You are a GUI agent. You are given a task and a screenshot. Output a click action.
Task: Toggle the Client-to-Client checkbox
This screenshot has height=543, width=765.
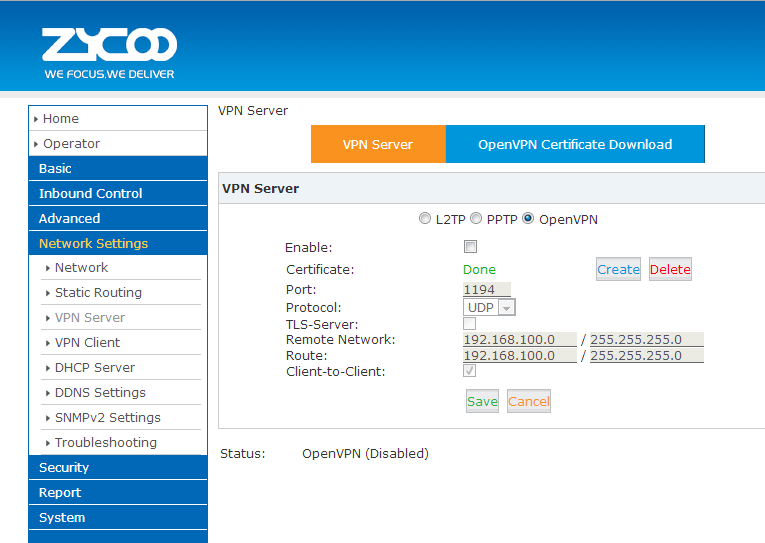click(x=469, y=371)
